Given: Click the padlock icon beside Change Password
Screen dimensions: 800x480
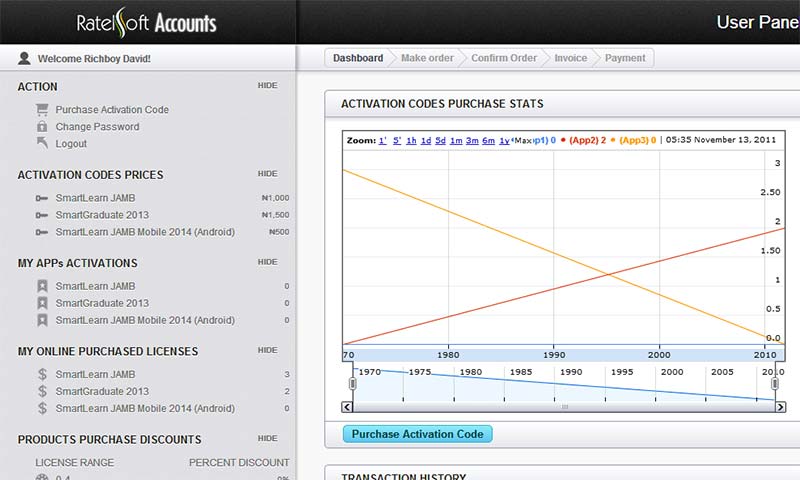Looking at the screenshot, I should click(42, 127).
